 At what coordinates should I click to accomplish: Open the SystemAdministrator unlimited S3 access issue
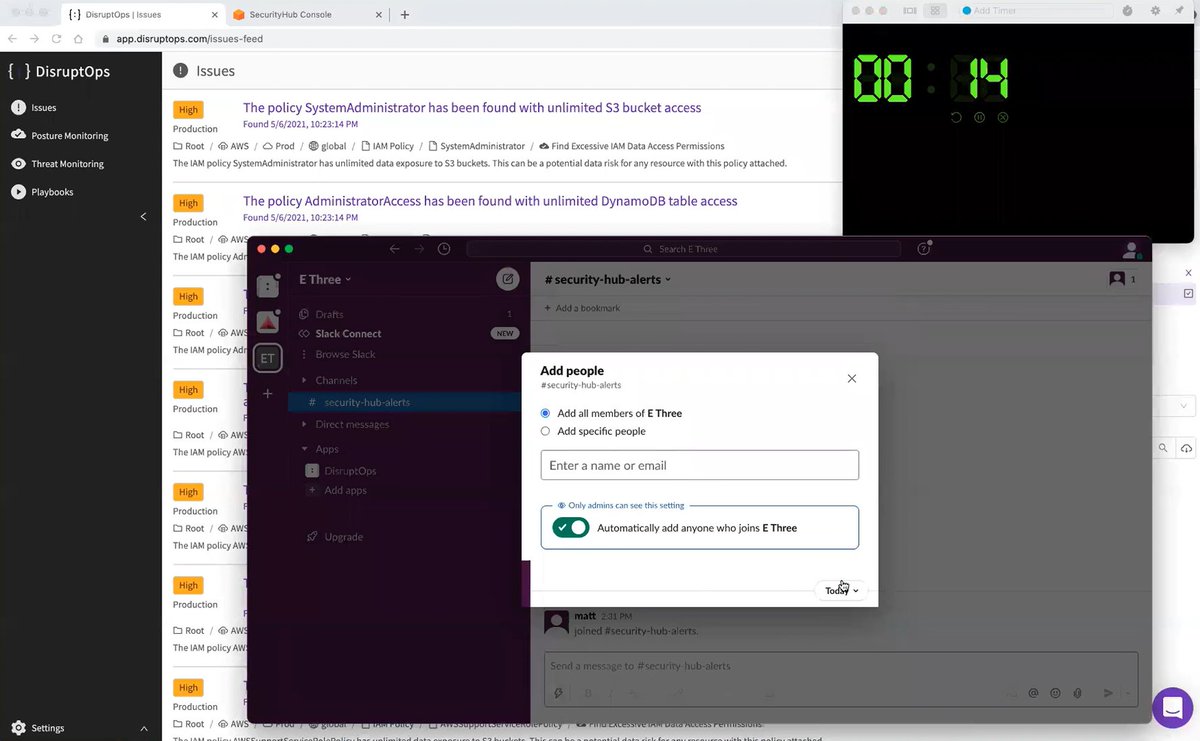click(472, 107)
